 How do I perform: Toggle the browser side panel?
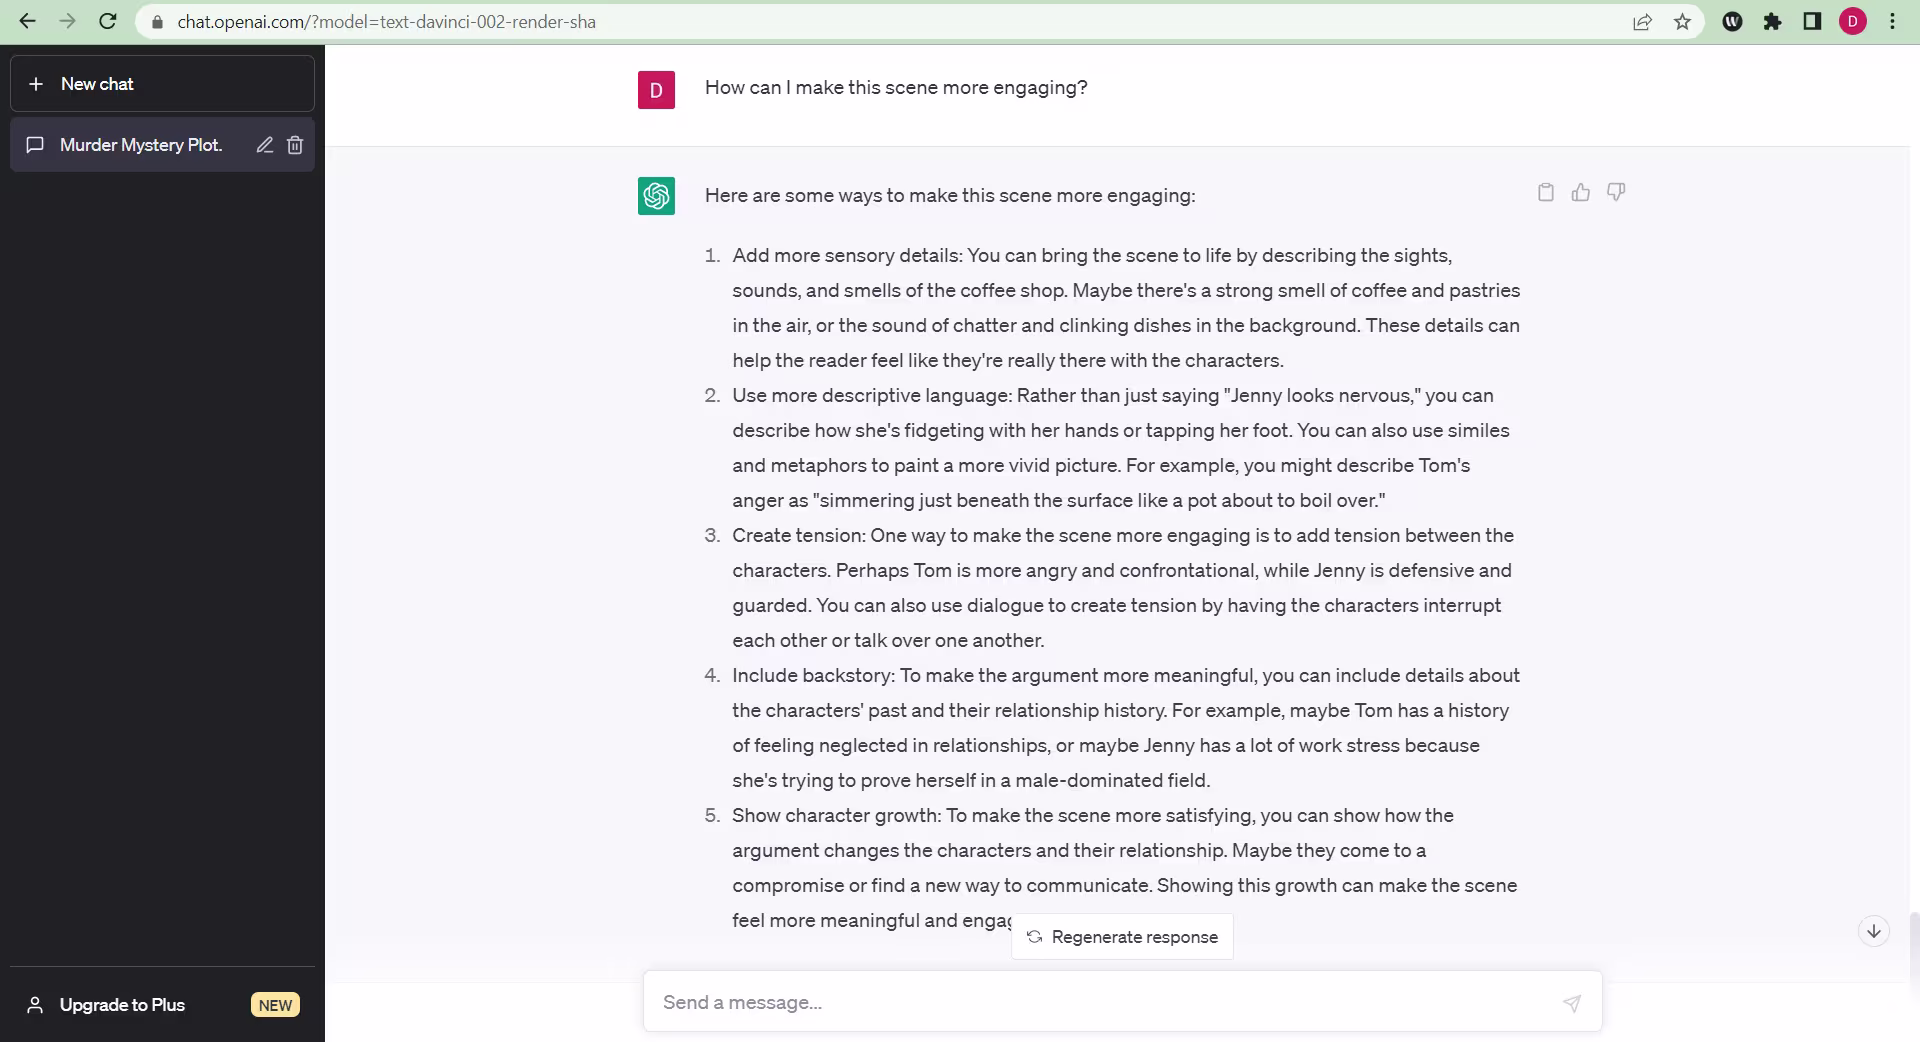tap(1812, 22)
